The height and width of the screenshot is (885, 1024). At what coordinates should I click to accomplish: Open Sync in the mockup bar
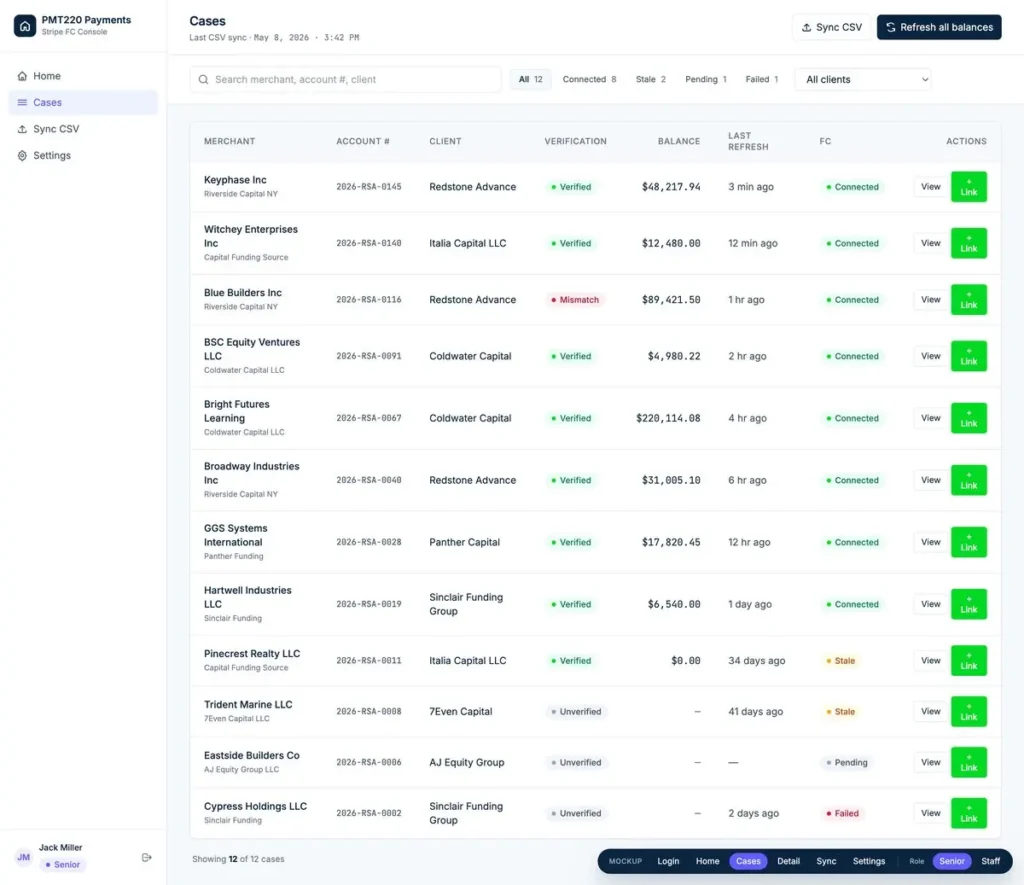825,861
